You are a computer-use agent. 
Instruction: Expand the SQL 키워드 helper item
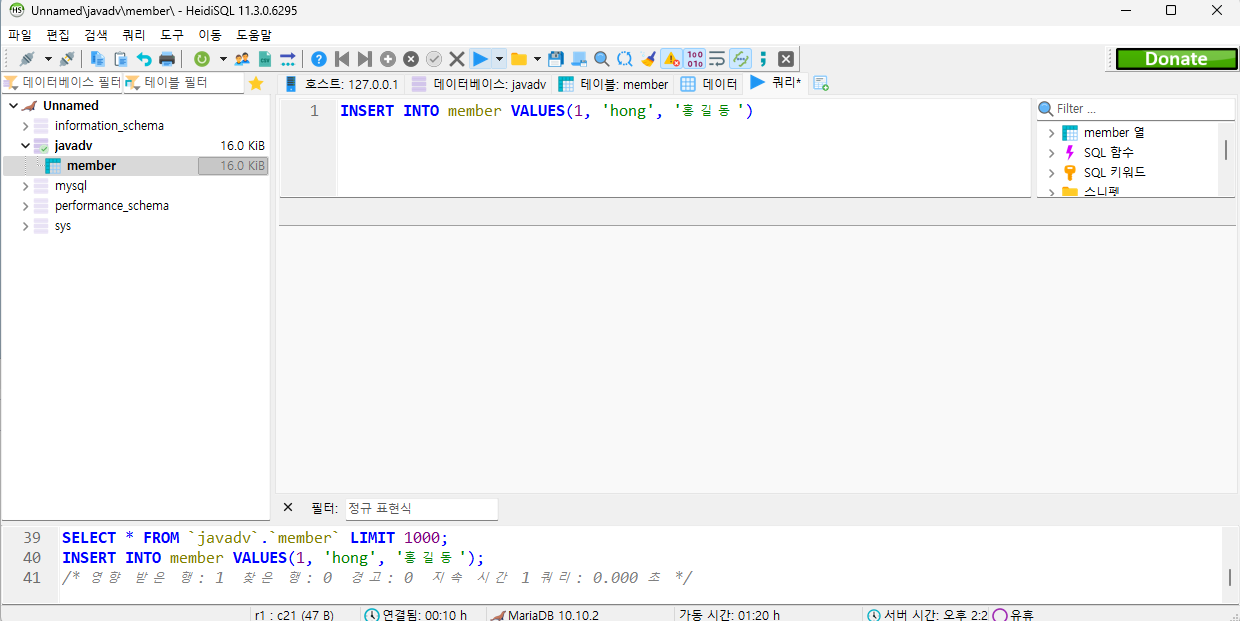1051,173
